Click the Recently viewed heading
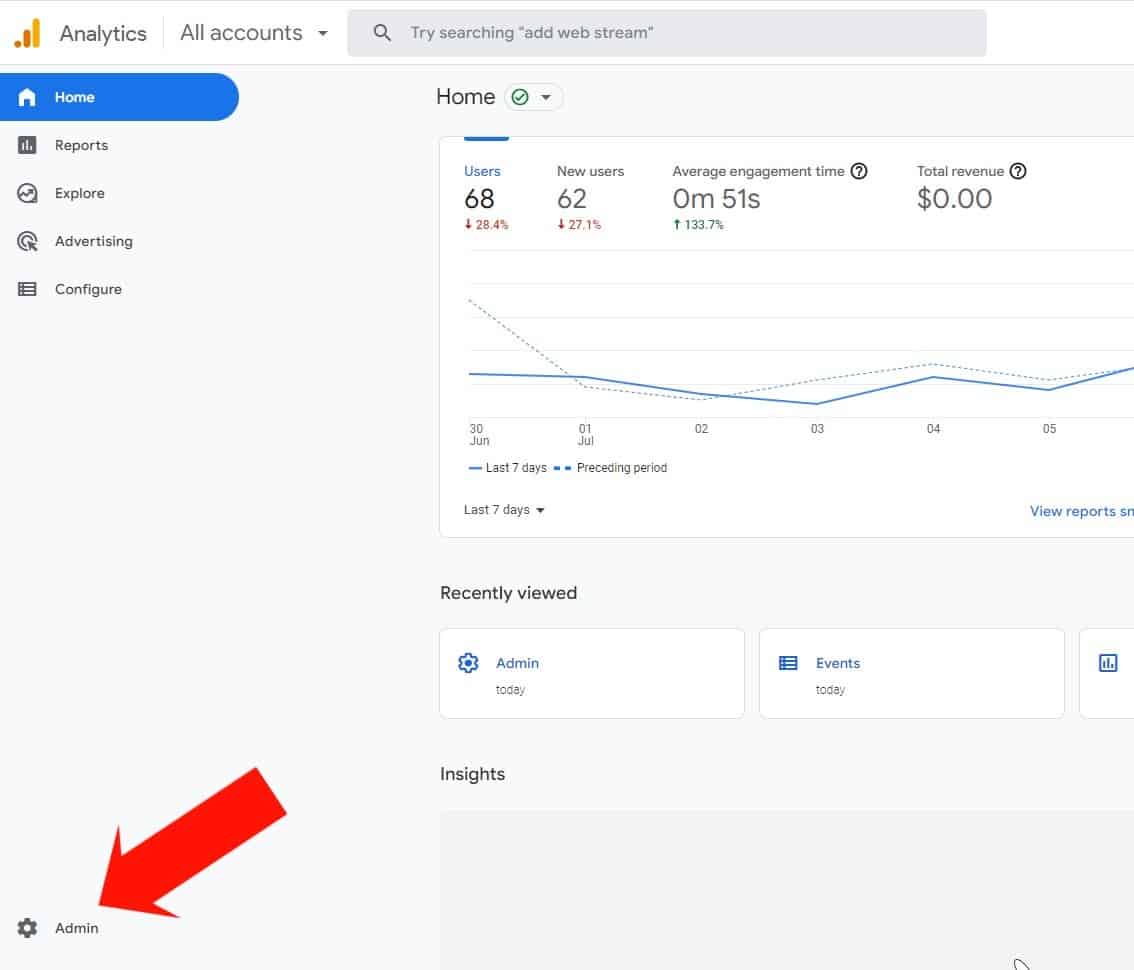 508,593
